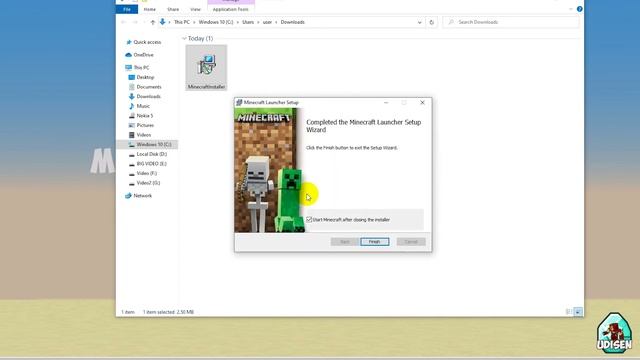Click the Search Downloads field
The height and width of the screenshot is (360, 640).
[x=511, y=22]
